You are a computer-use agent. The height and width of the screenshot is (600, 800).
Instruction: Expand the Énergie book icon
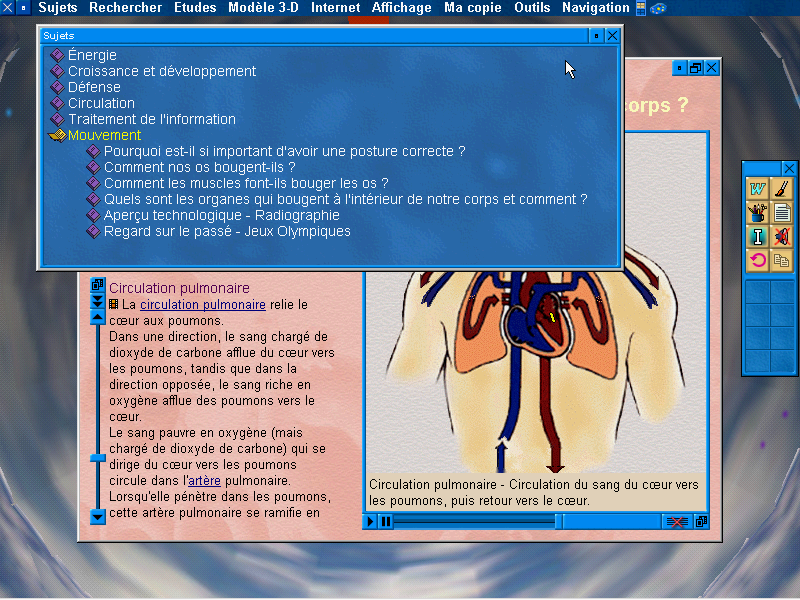[x=57, y=55]
